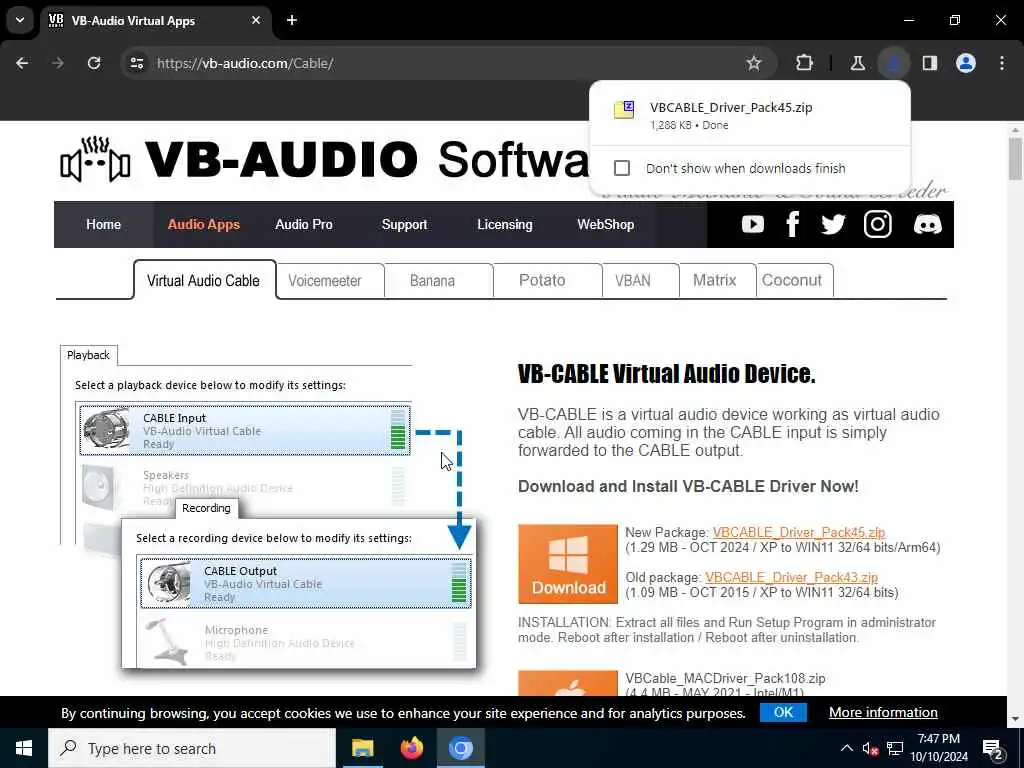Image resolution: width=1024 pixels, height=768 pixels.
Task: Open the Licensing menu
Action: point(505,225)
